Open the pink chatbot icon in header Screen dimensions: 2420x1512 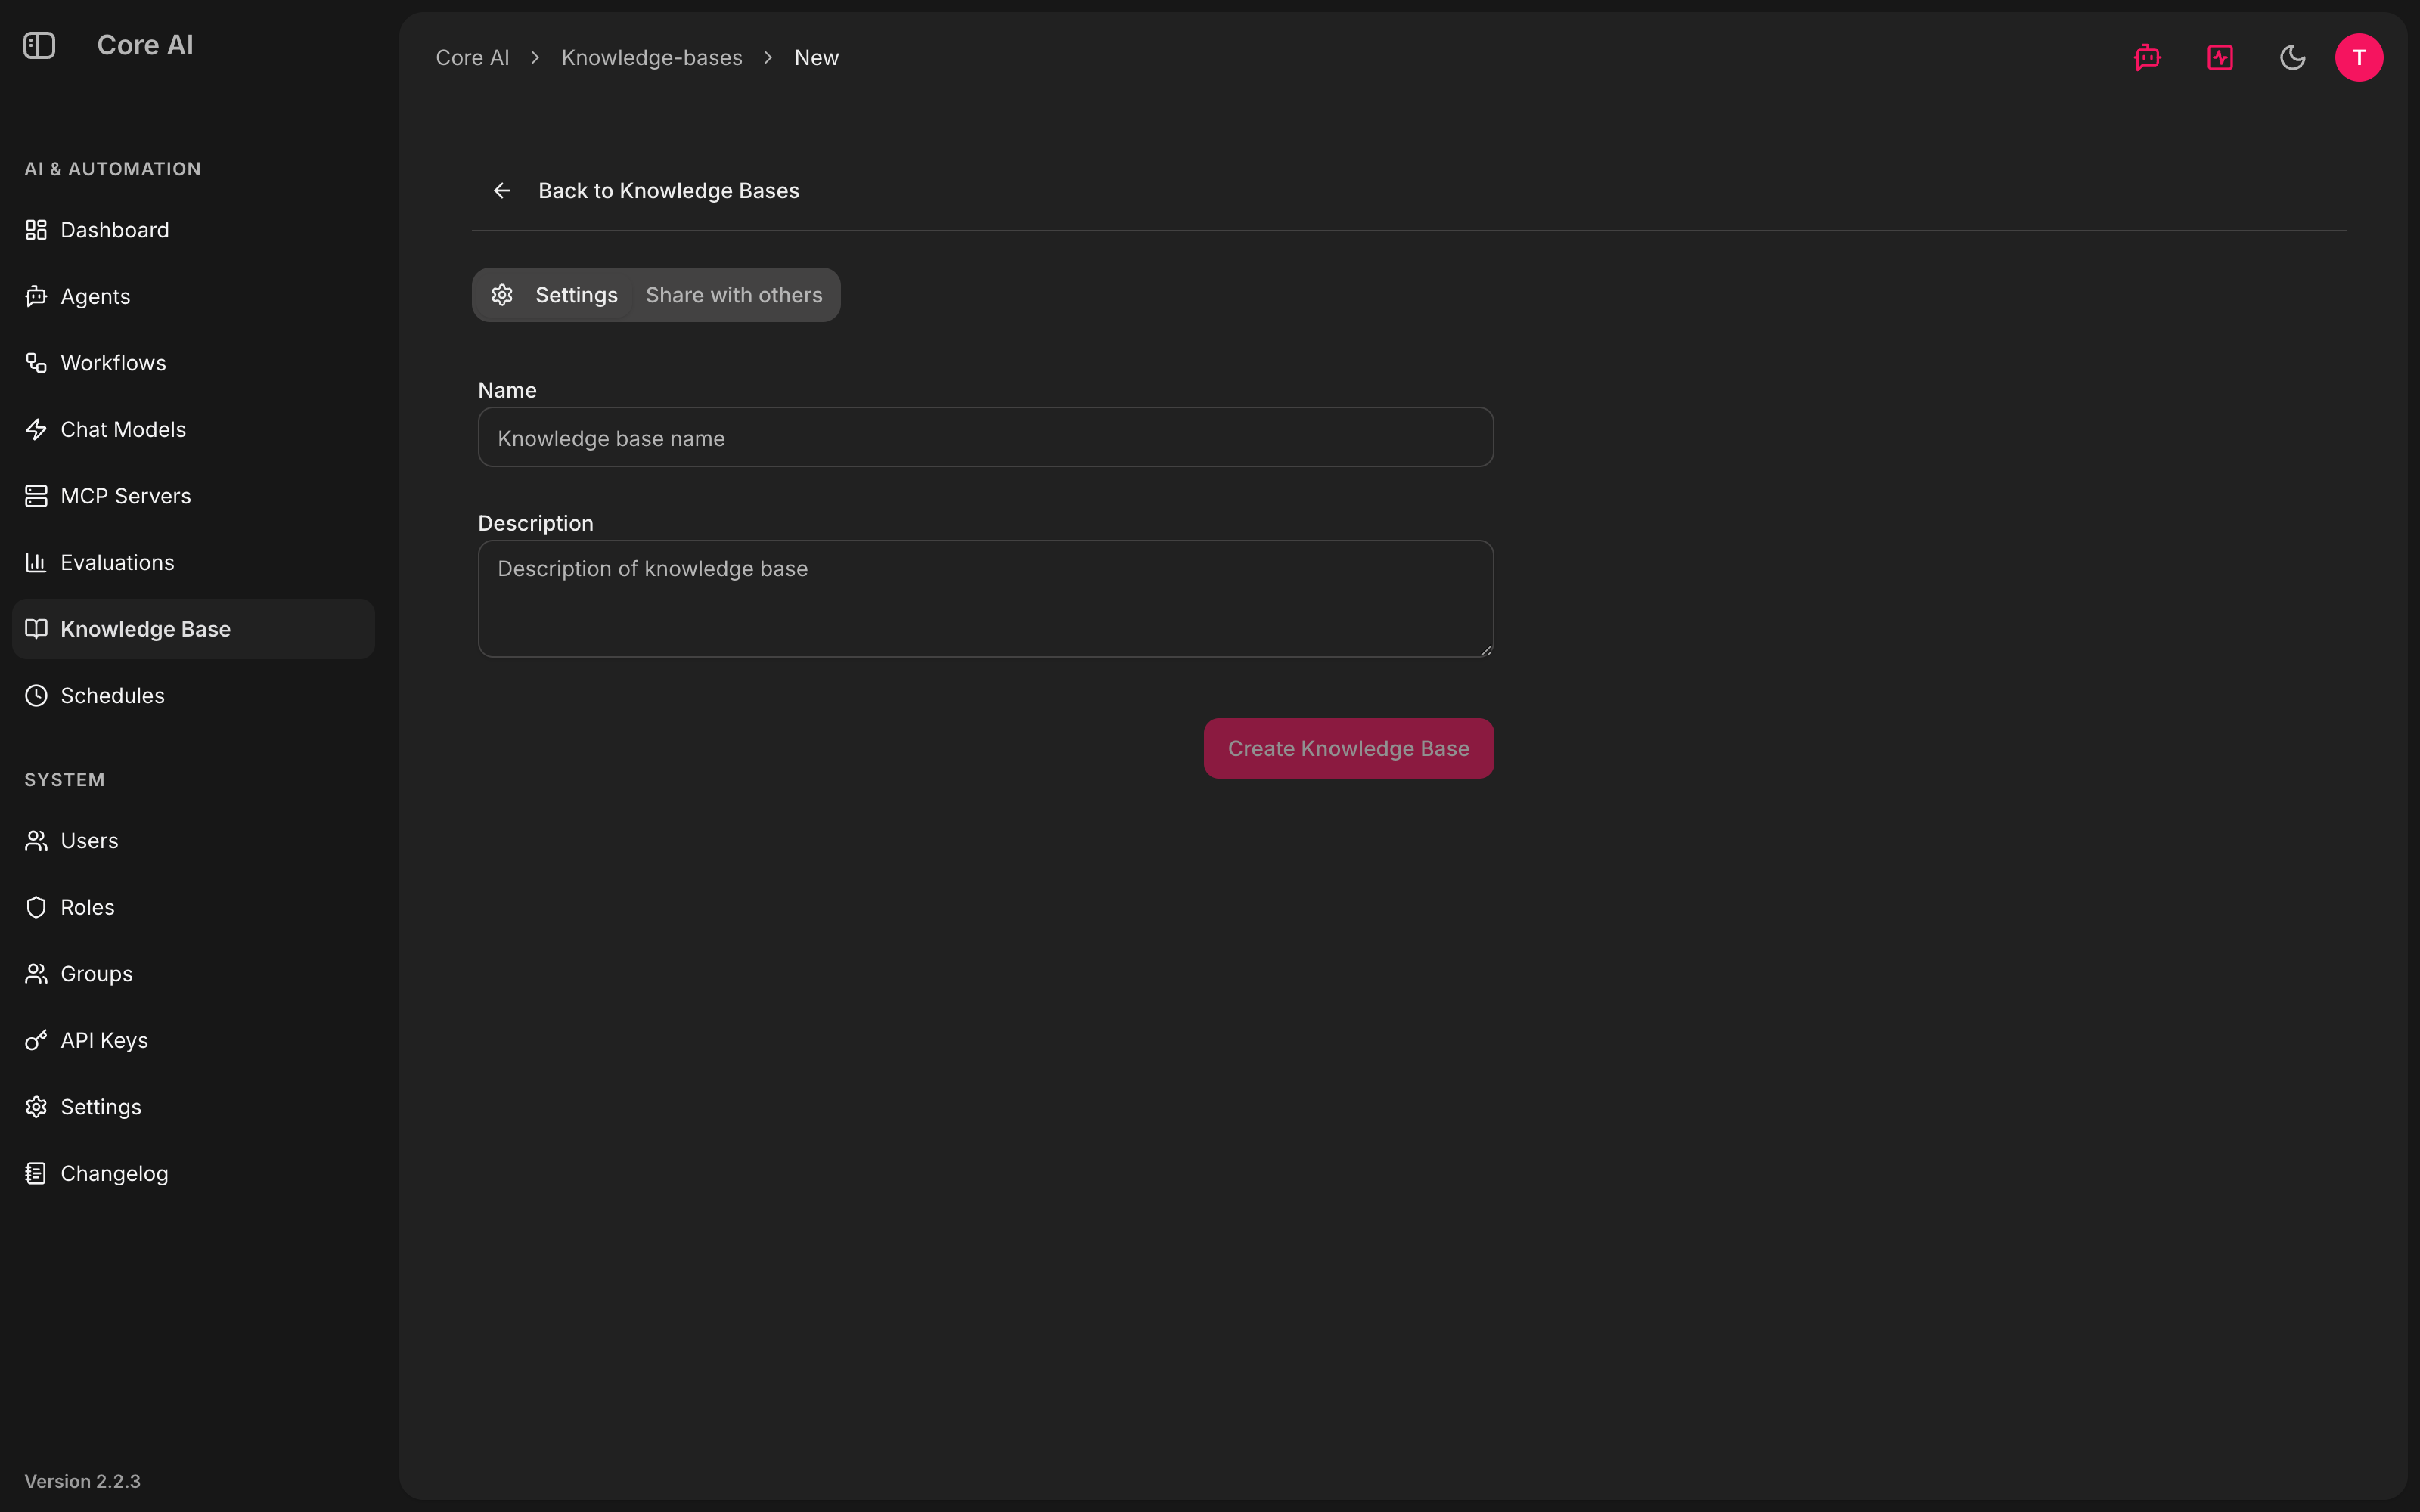pyautogui.click(x=2147, y=57)
